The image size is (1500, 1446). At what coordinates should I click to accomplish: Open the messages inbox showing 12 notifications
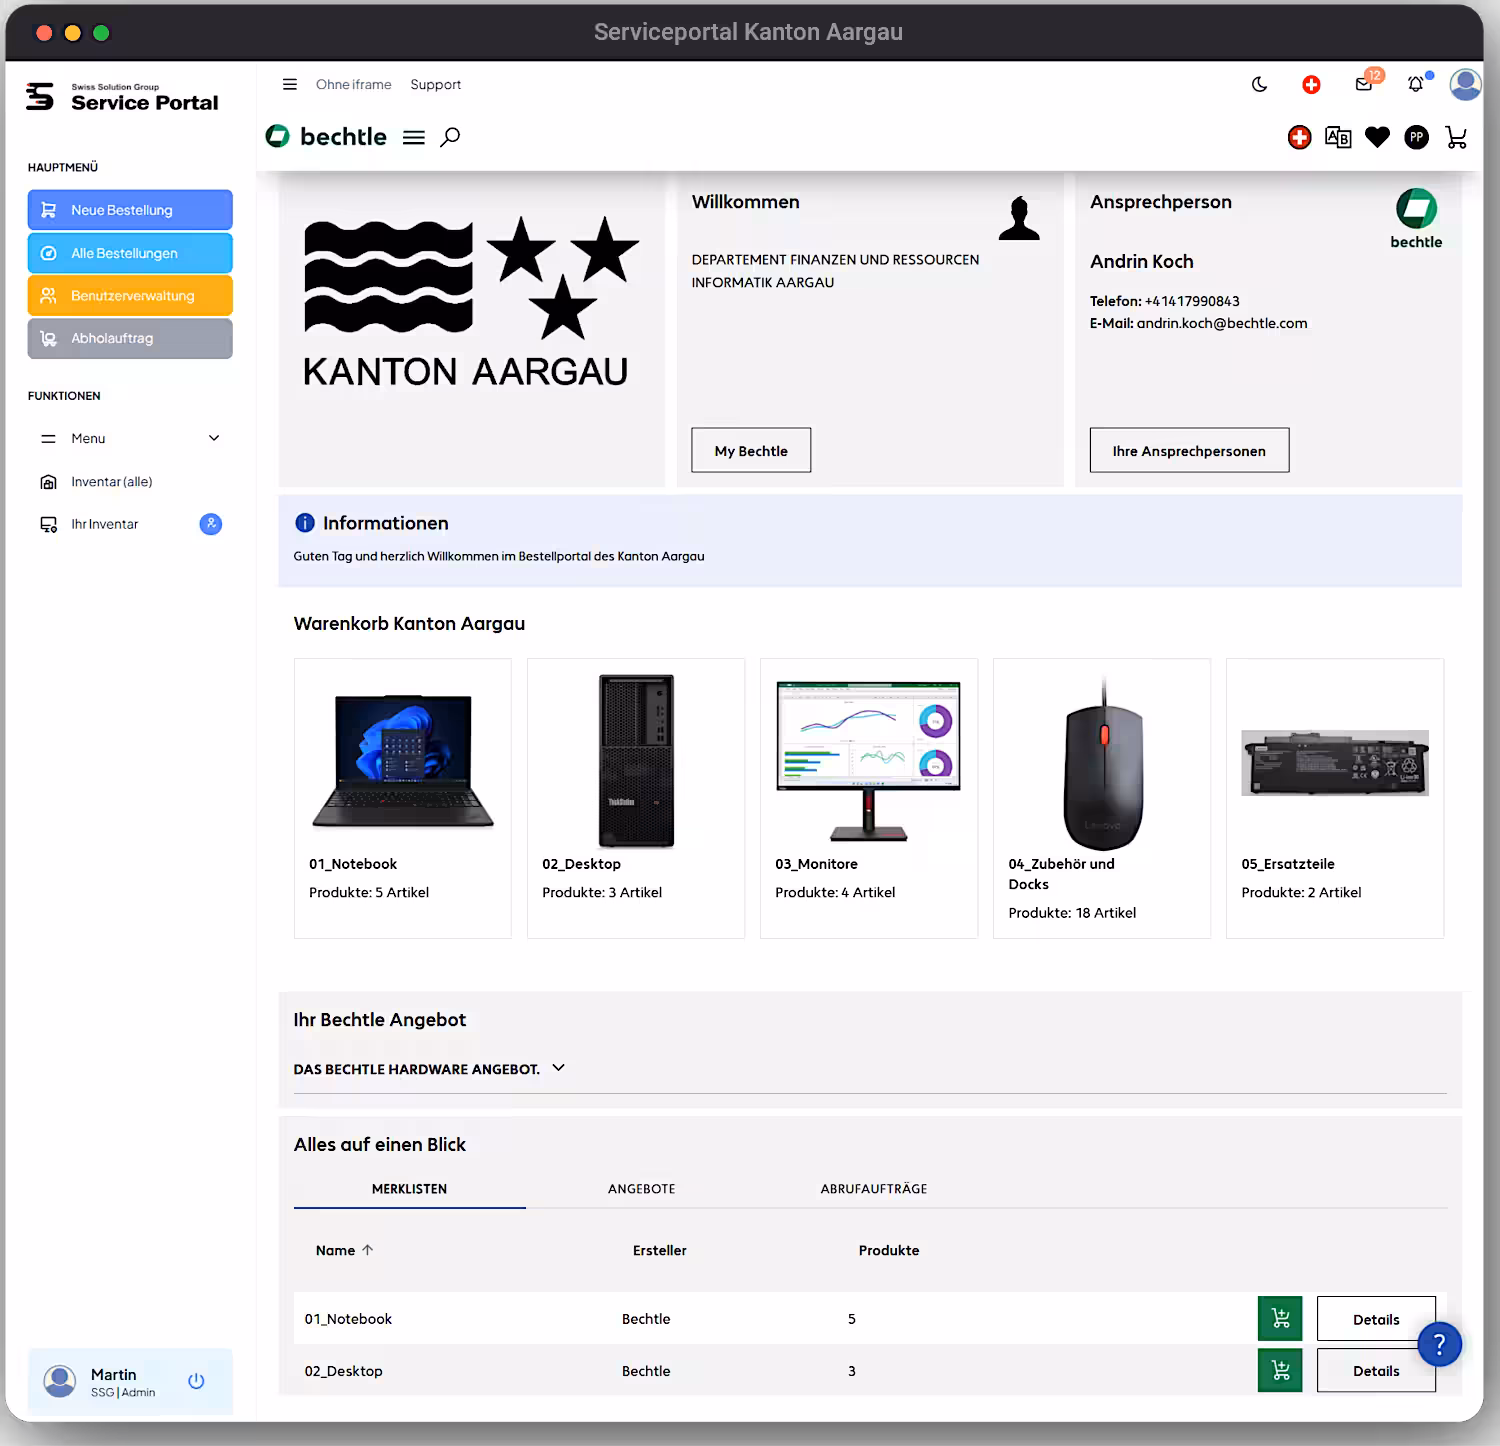(x=1363, y=86)
